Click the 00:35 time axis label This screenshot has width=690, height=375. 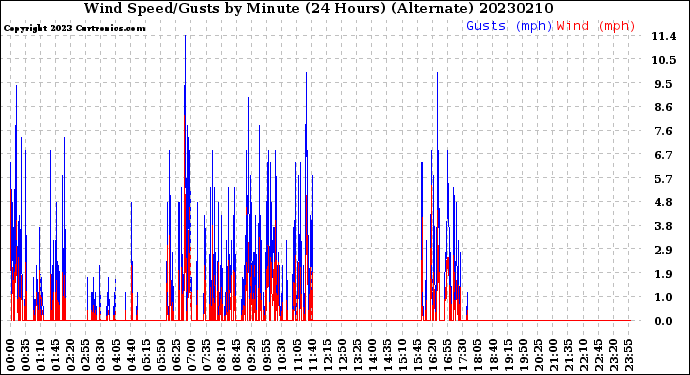(x=26, y=355)
